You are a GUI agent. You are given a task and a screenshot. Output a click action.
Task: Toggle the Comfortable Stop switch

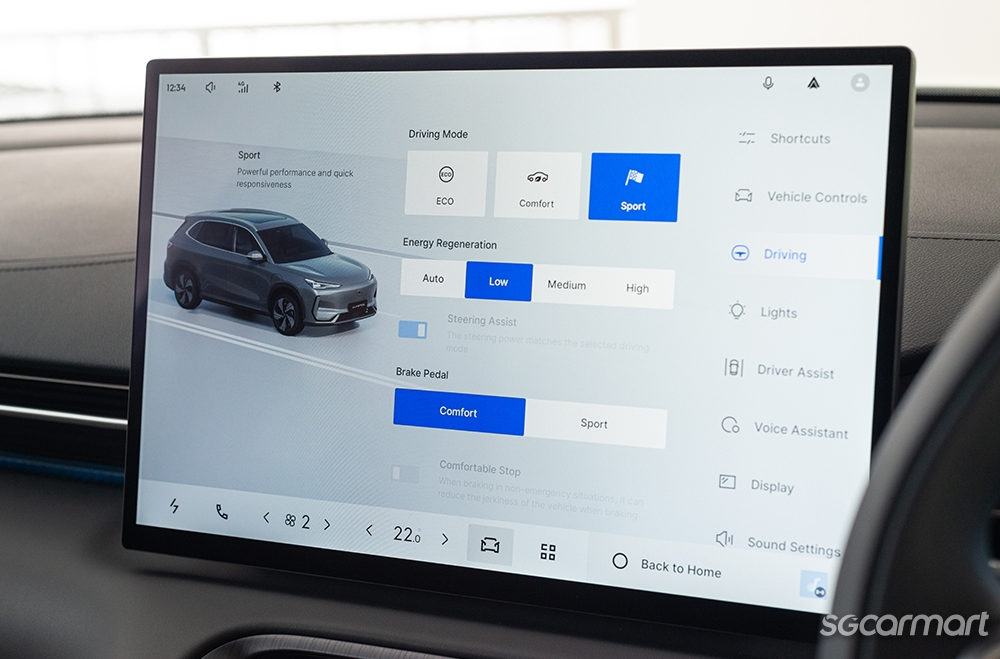coord(405,473)
